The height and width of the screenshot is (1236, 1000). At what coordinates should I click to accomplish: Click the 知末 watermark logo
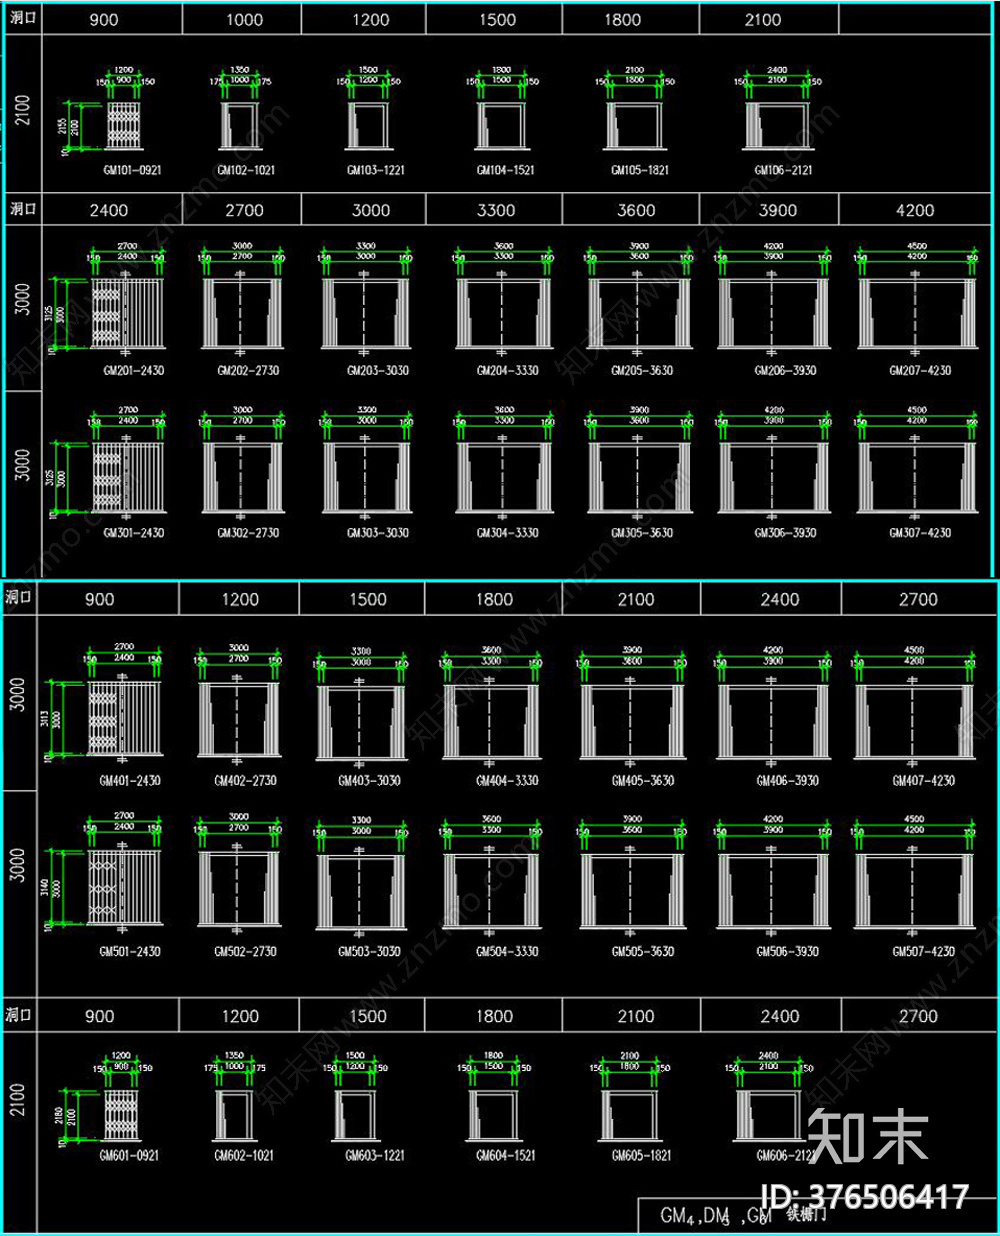(x=868, y=1137)
